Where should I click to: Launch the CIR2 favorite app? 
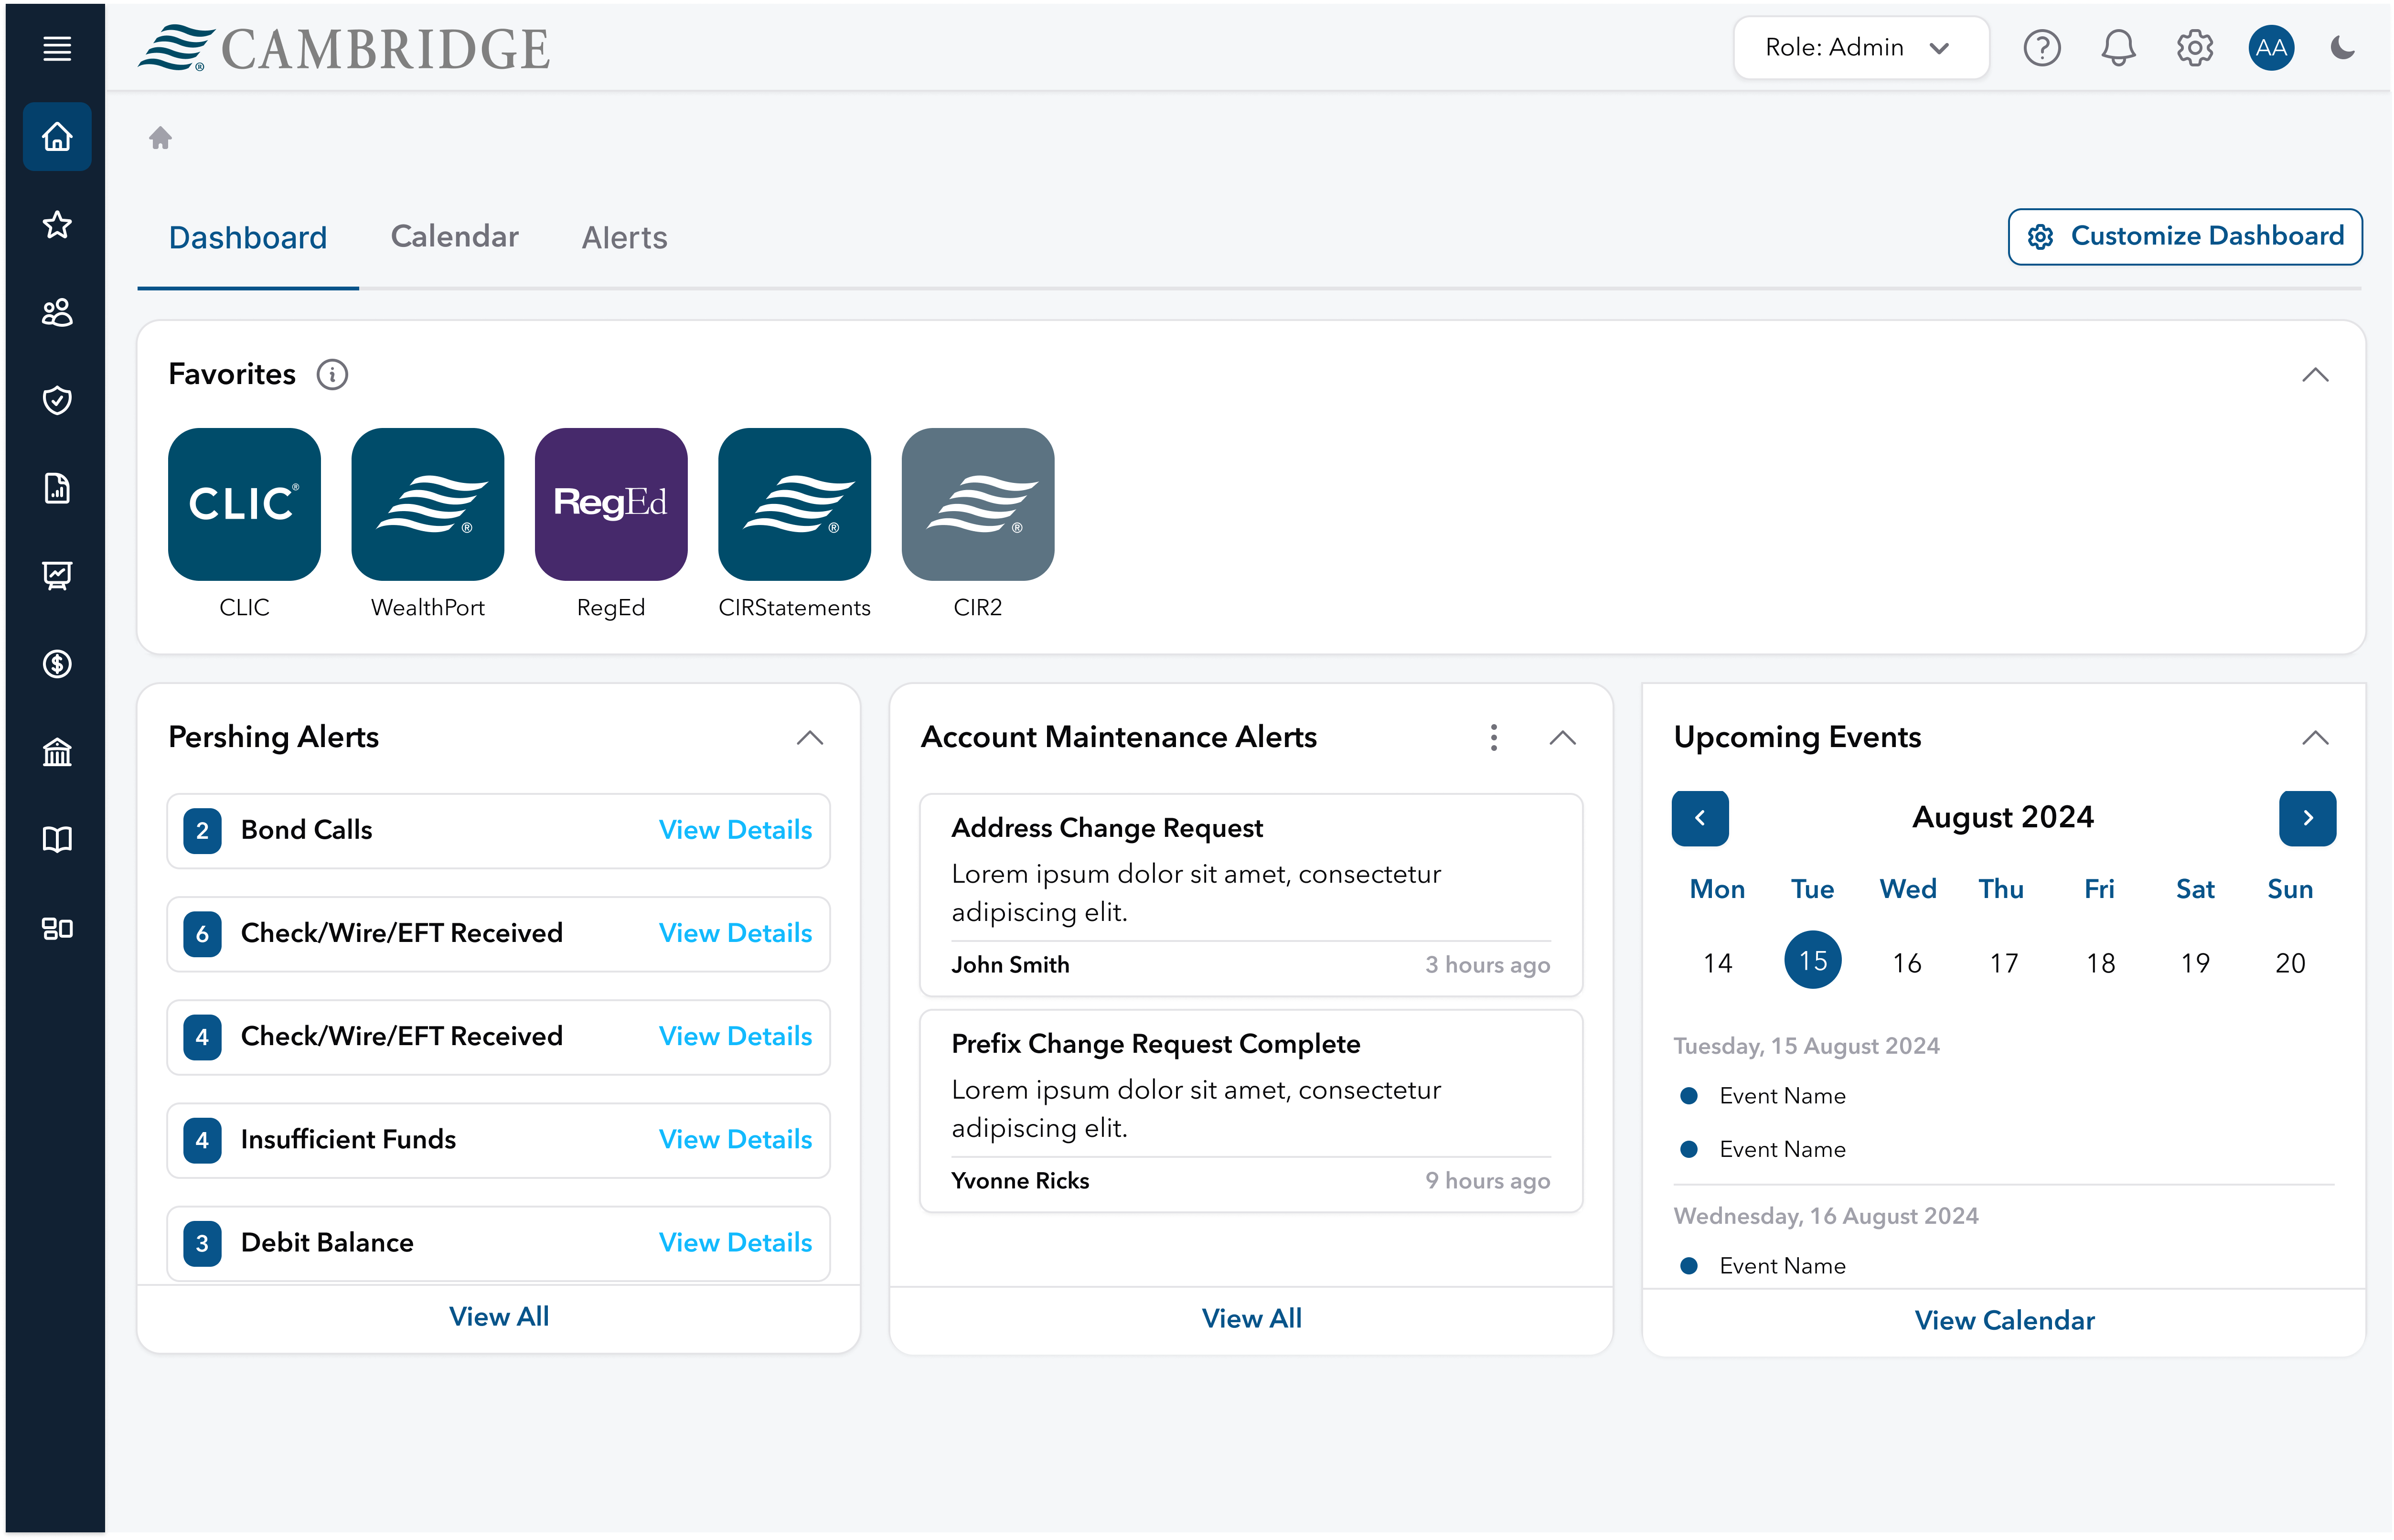tap(978, 504)
